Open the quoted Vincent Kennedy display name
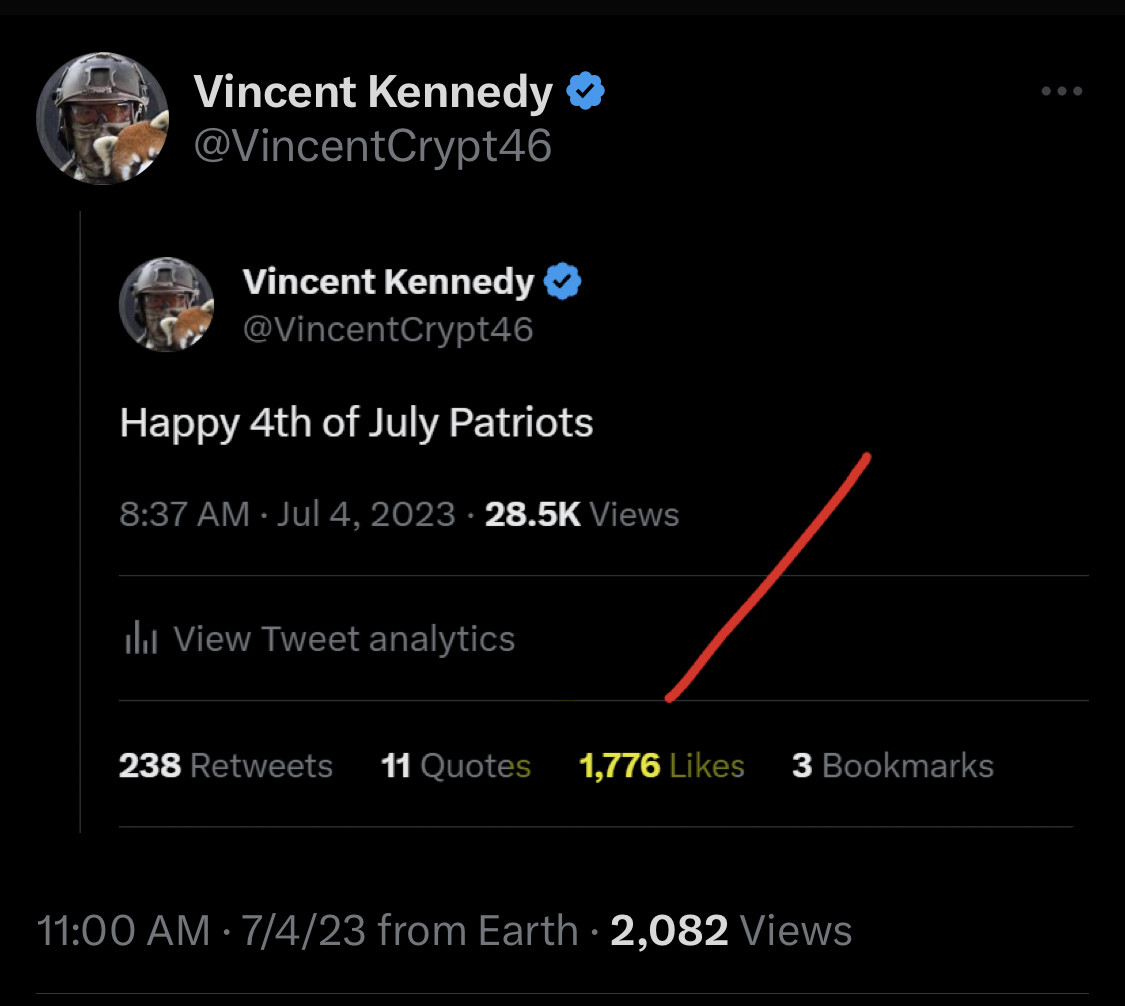 [x=388, y=283]
